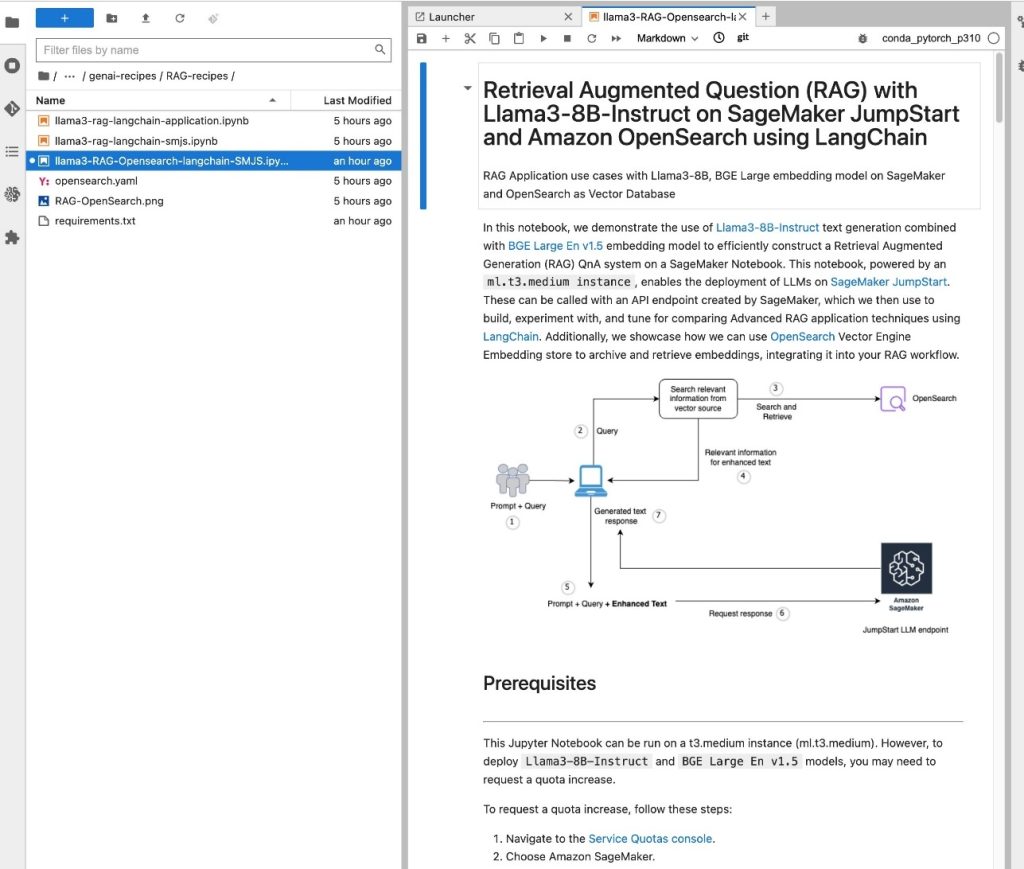Restart the kernel
Viewport: 1024px width, 869px height.
coord(592,38)
